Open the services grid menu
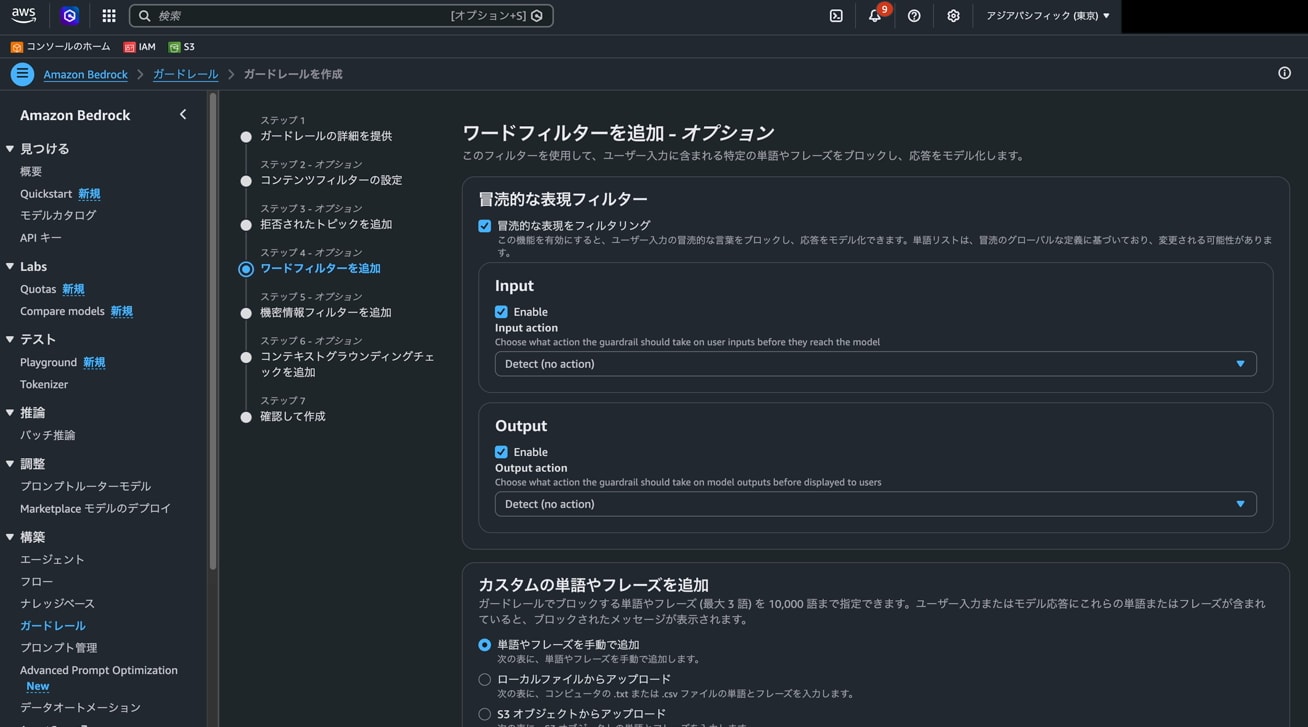 click(109, 16)
